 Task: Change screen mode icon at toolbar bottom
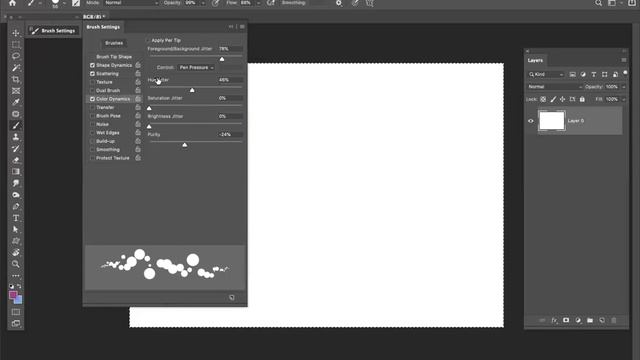click(x=16, y=324)
